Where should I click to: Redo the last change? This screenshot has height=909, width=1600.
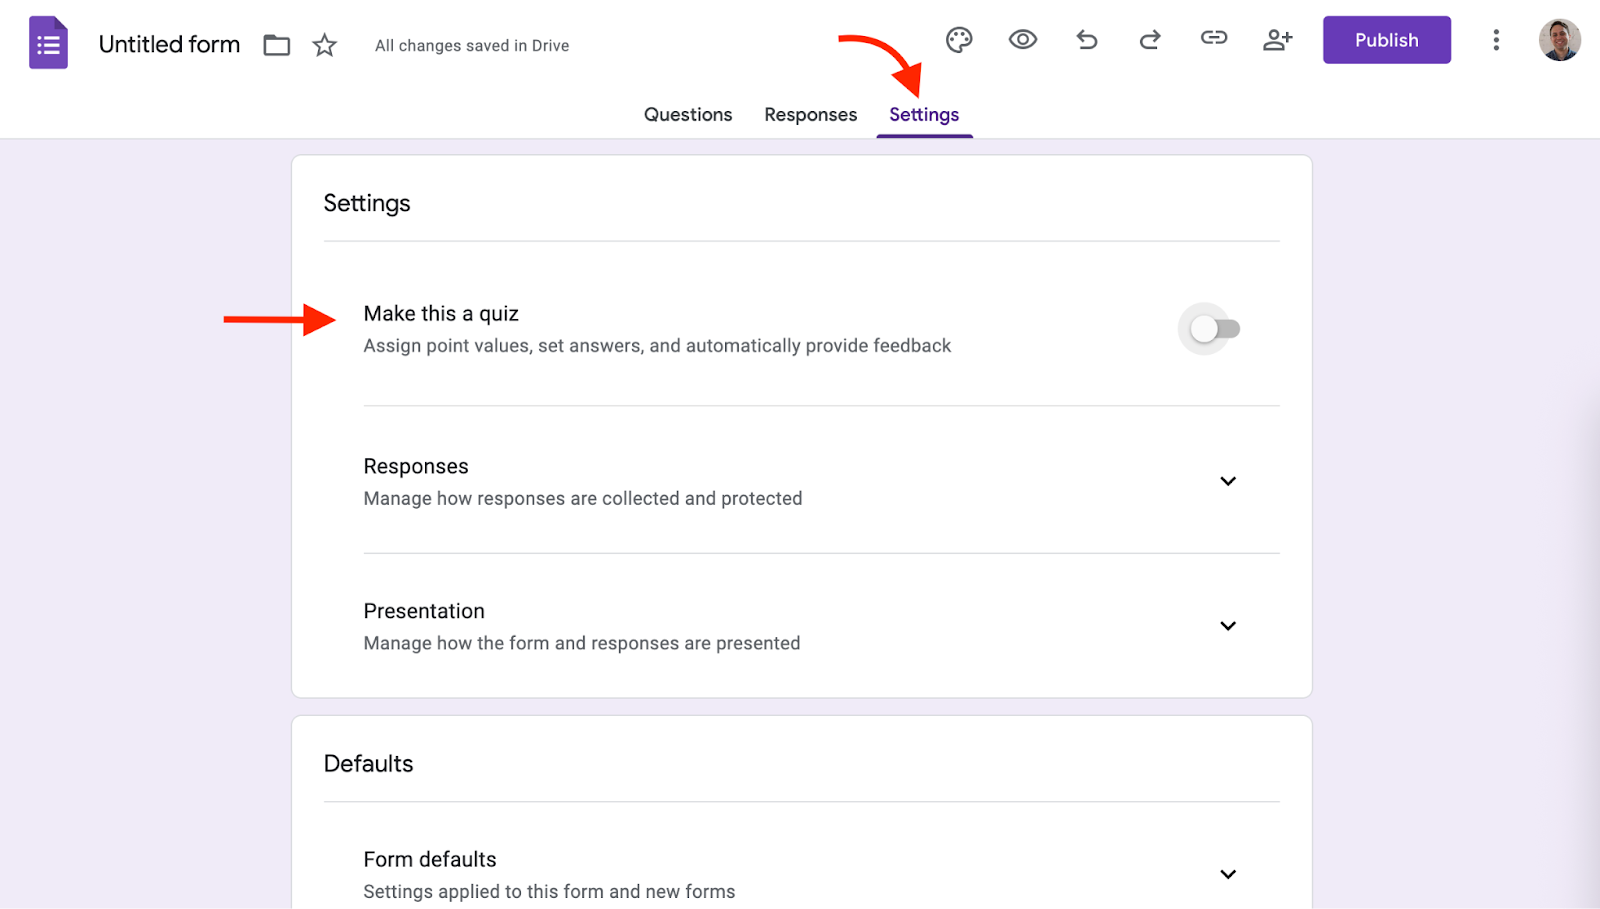(1150, 40)
